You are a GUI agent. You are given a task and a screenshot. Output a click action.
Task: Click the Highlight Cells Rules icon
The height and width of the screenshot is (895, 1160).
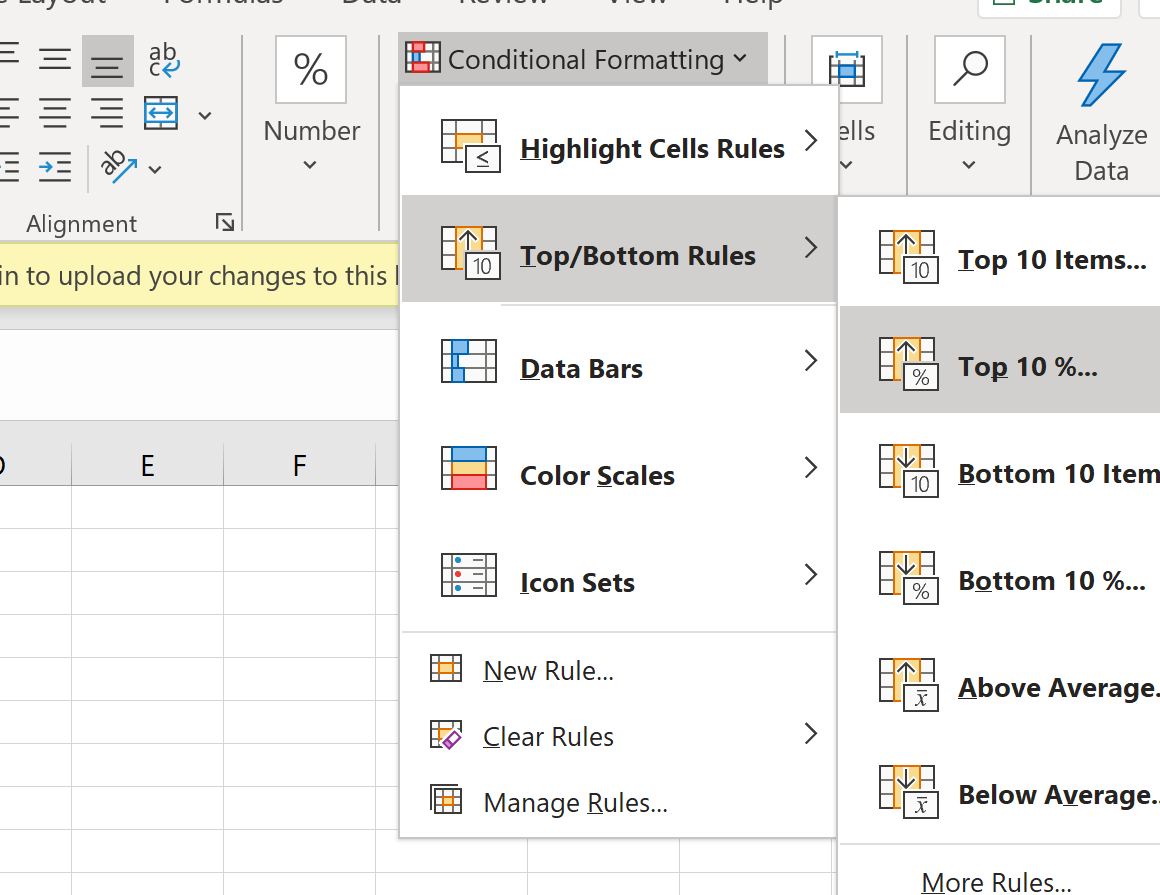[x=471, y=145]
